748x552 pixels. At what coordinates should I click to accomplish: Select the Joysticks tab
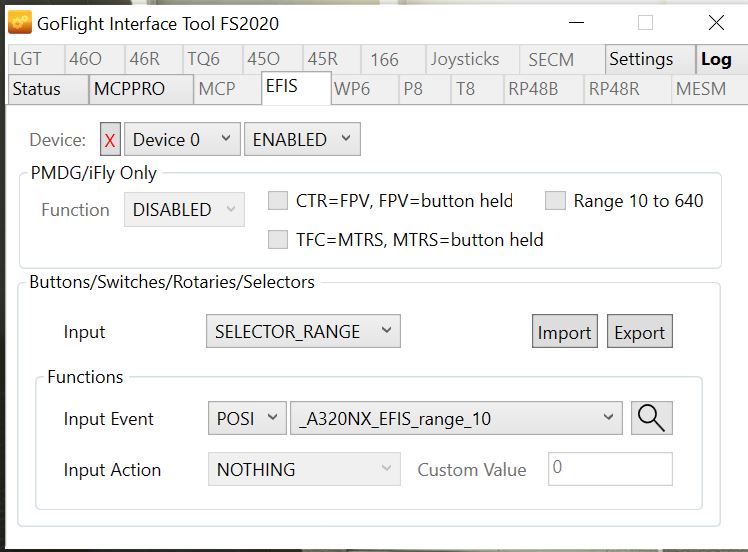coord(464,59)
